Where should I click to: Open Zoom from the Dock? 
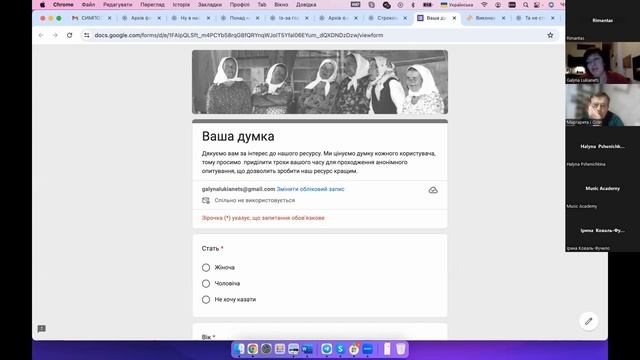368,349
